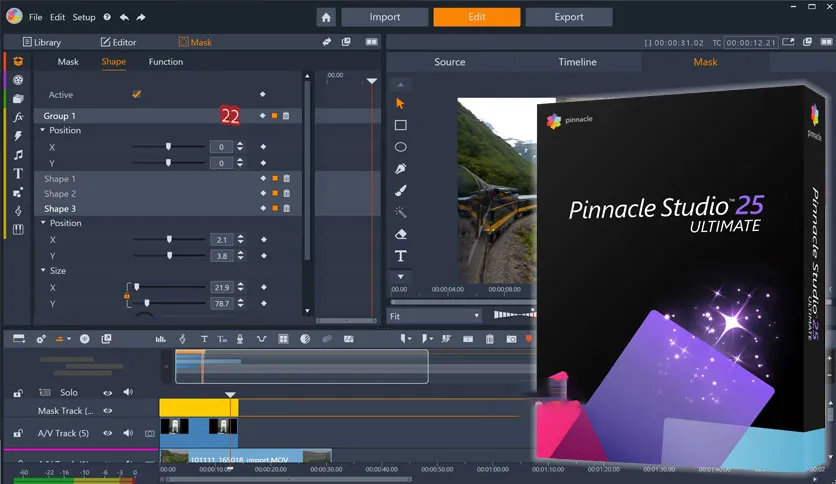Select the eraser tool
836x484 pixels.
click(x=400, y=234)
